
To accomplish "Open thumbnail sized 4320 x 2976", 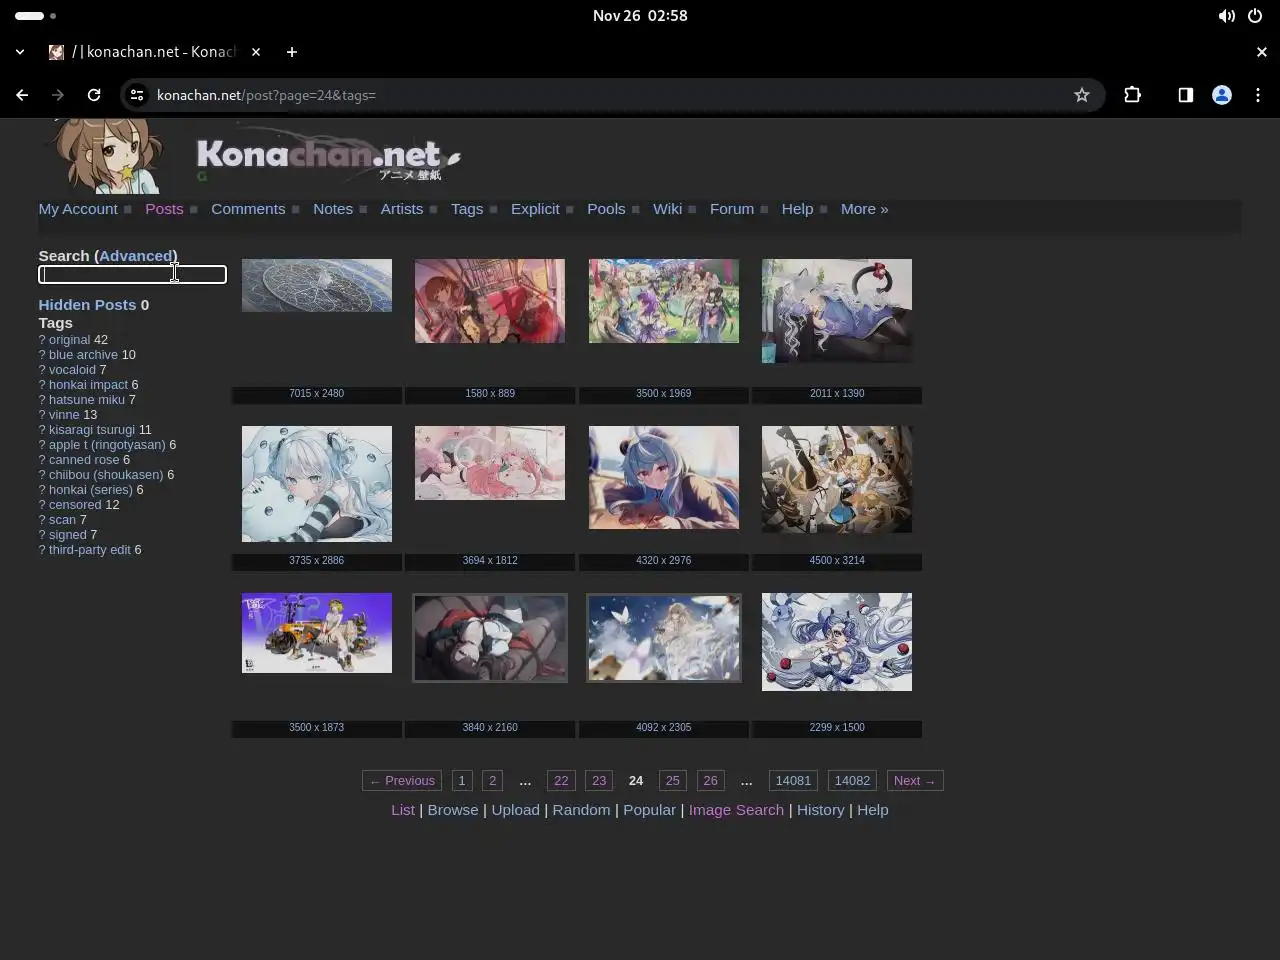I will [x=664, y=478].
